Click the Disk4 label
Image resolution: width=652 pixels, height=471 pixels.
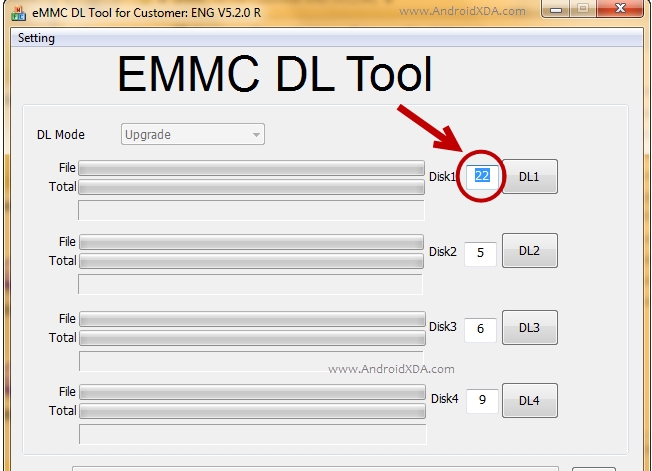pyautogui.click(x=445, y=399)
